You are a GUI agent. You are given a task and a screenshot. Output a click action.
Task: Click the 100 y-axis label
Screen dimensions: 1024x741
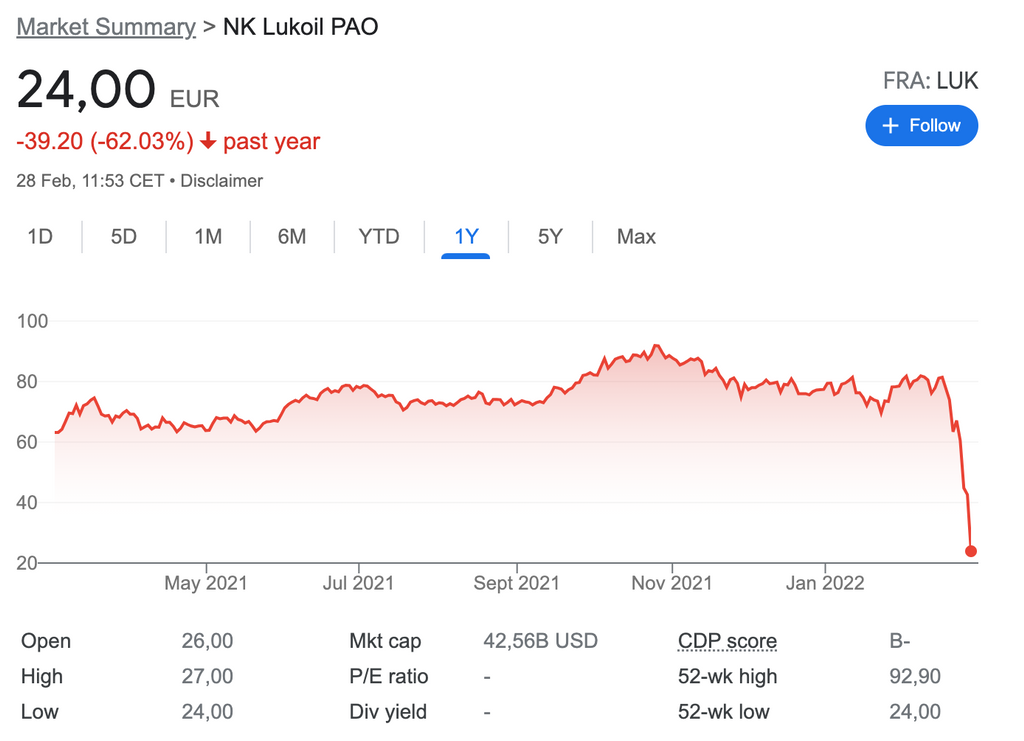33,321
